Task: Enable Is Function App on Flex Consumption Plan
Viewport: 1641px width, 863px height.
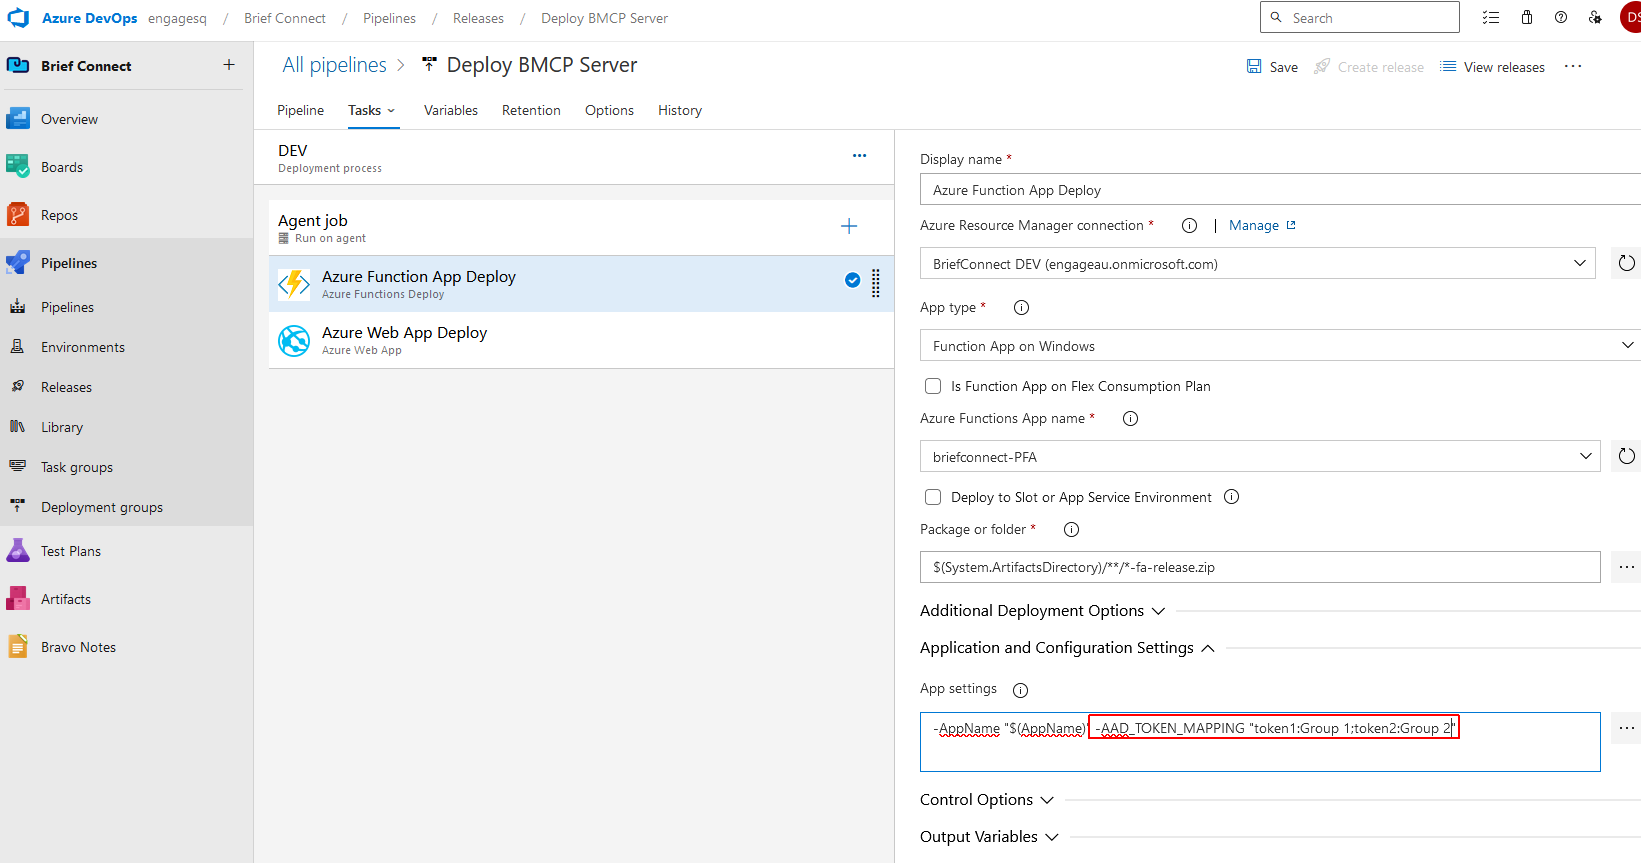Action: [x=933, y=386]
